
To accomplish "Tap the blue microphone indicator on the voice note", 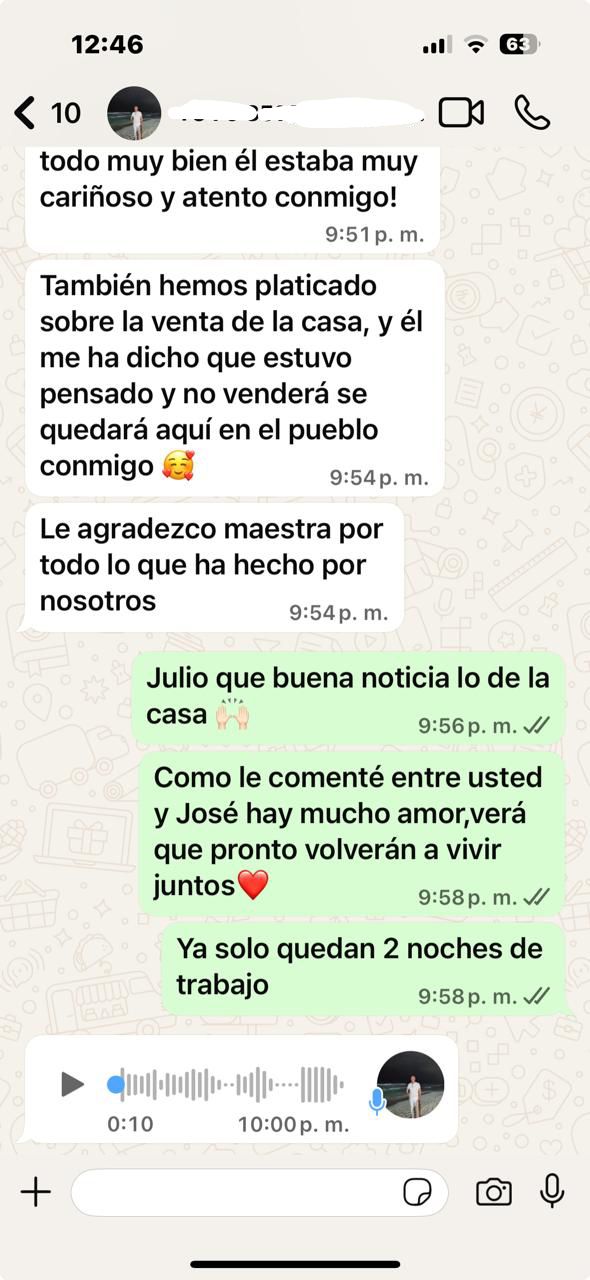I will (377, 1102).
